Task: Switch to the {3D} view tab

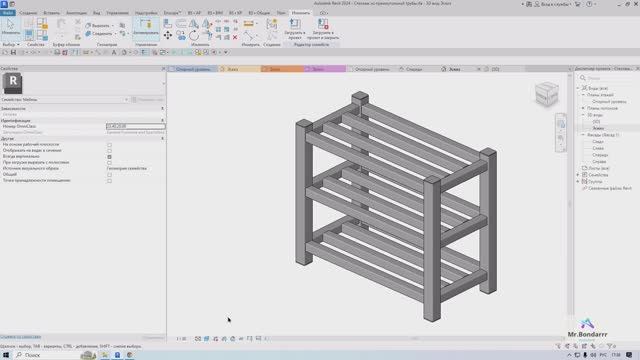Action: click(x=495, y=69)
